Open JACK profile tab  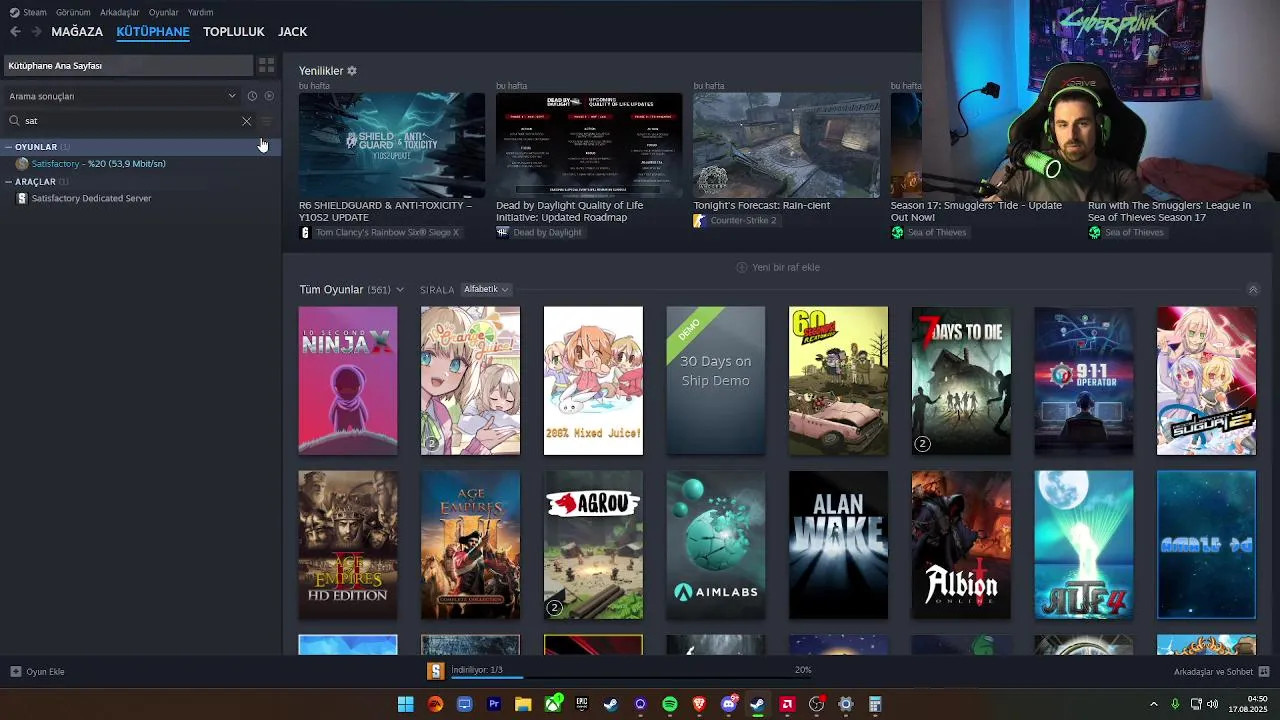pyautogui.click(x=292, y=32)
